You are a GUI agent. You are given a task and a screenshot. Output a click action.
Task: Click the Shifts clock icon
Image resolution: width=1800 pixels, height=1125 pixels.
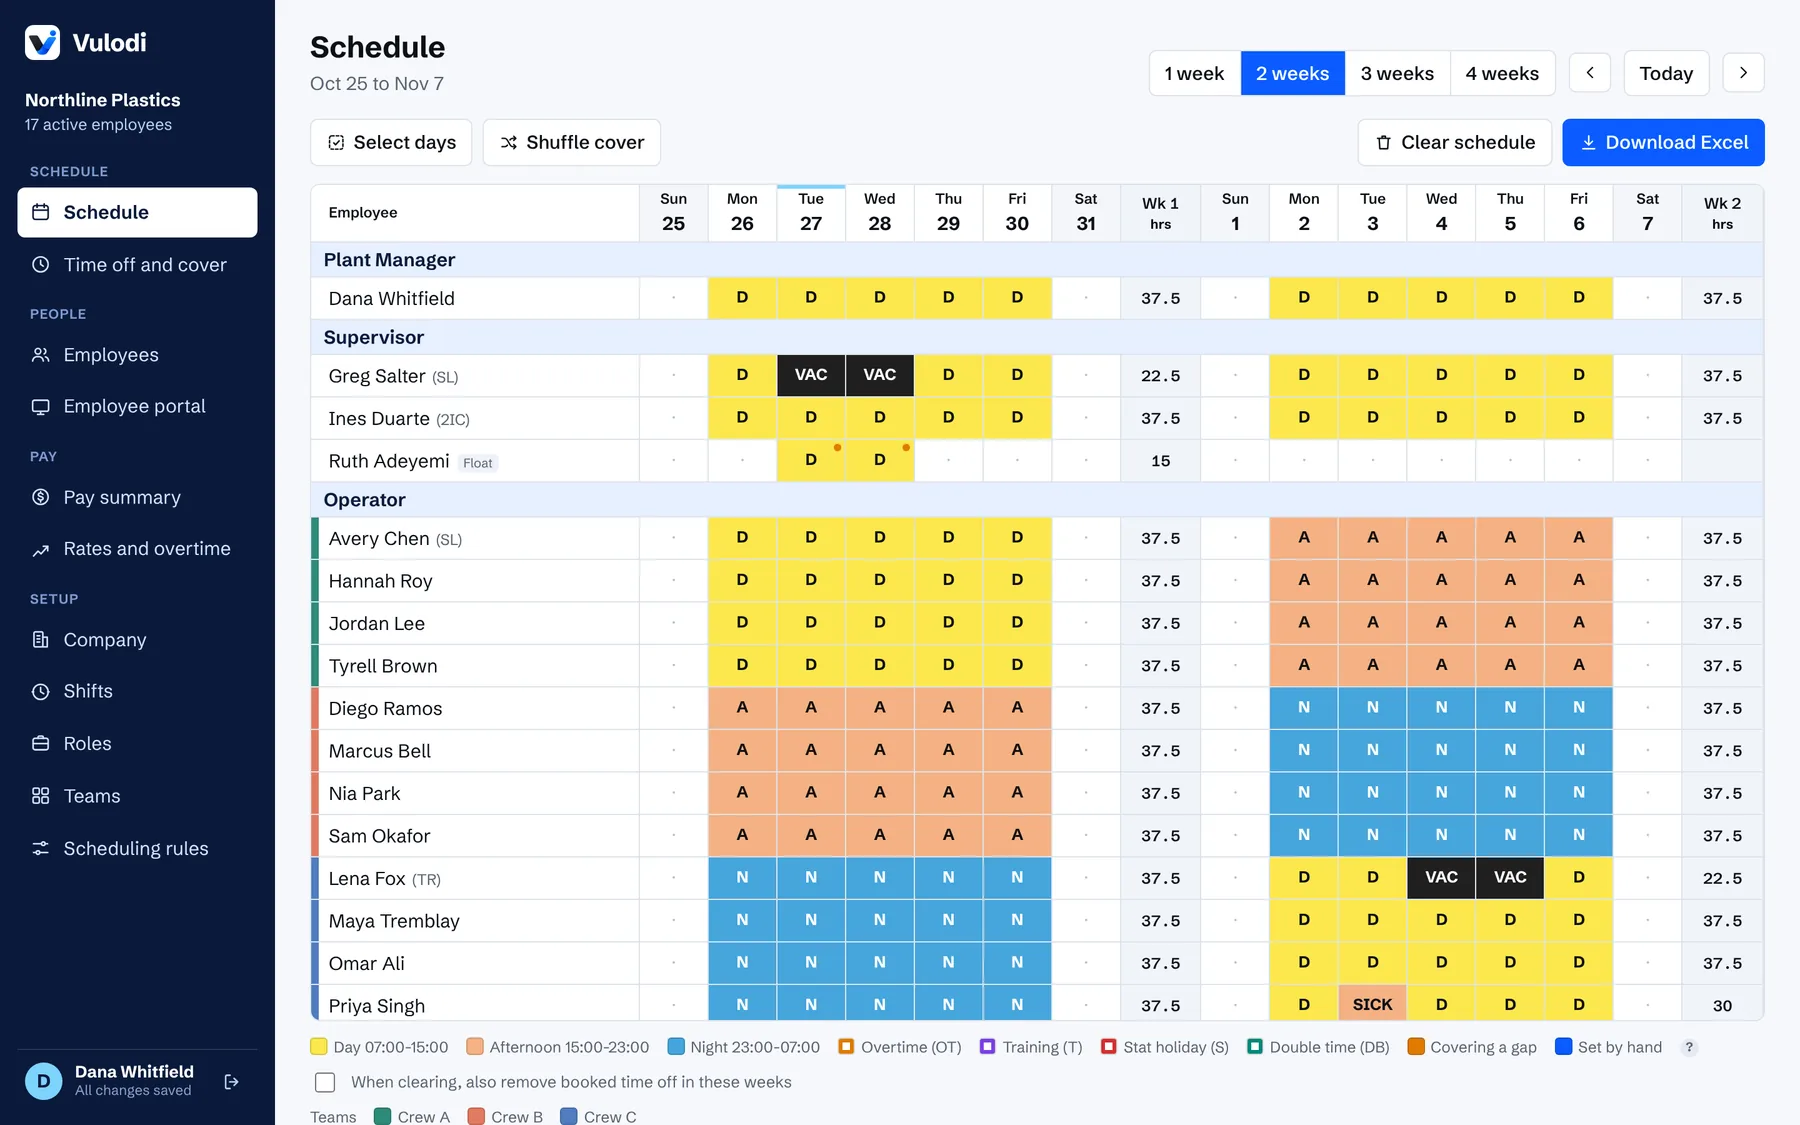pos(41,691)
